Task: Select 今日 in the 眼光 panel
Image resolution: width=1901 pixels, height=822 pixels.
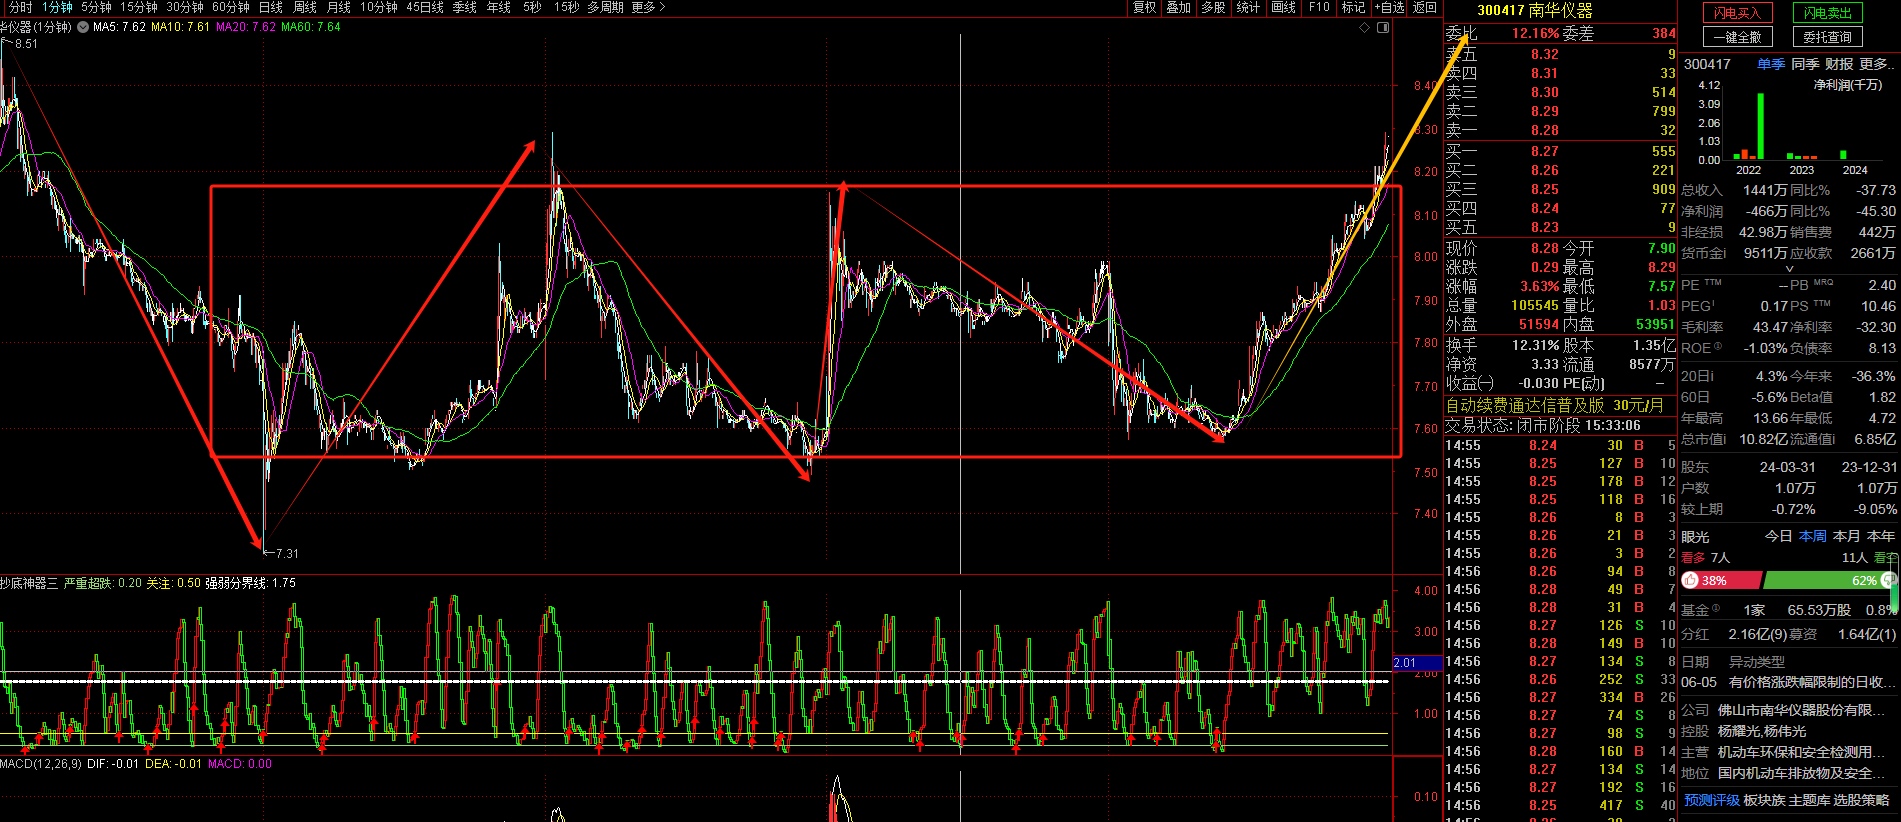Action: point(1778,536)
